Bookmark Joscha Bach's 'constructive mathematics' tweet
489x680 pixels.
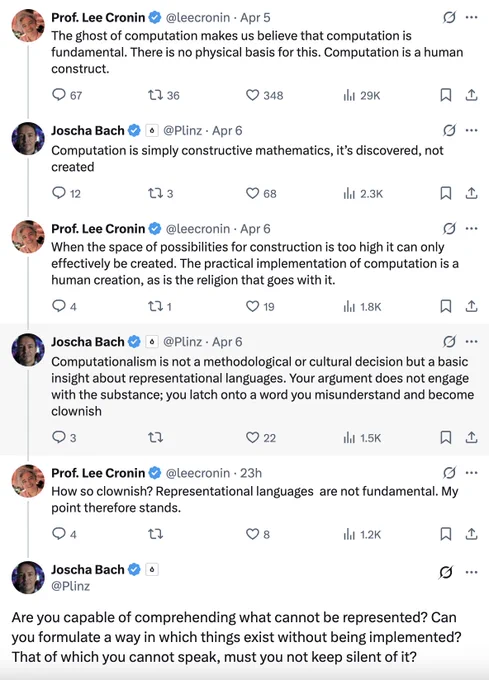446,193
